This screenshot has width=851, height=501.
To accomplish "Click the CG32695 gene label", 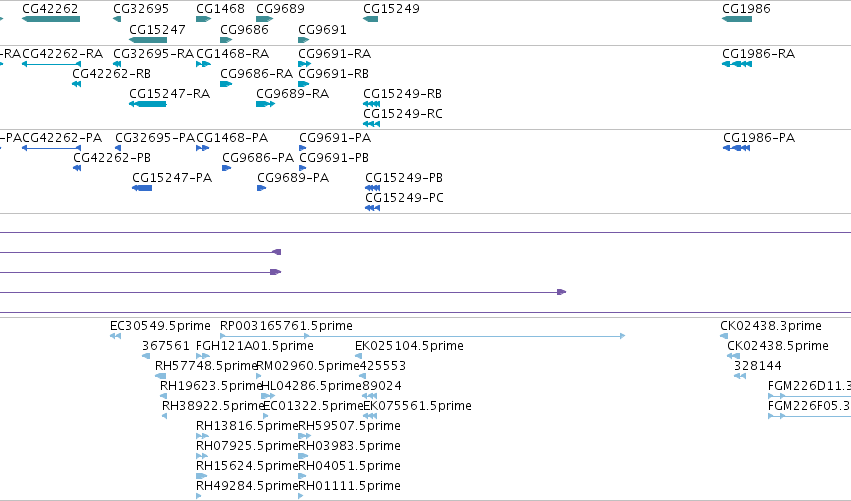I will point(141,9).
